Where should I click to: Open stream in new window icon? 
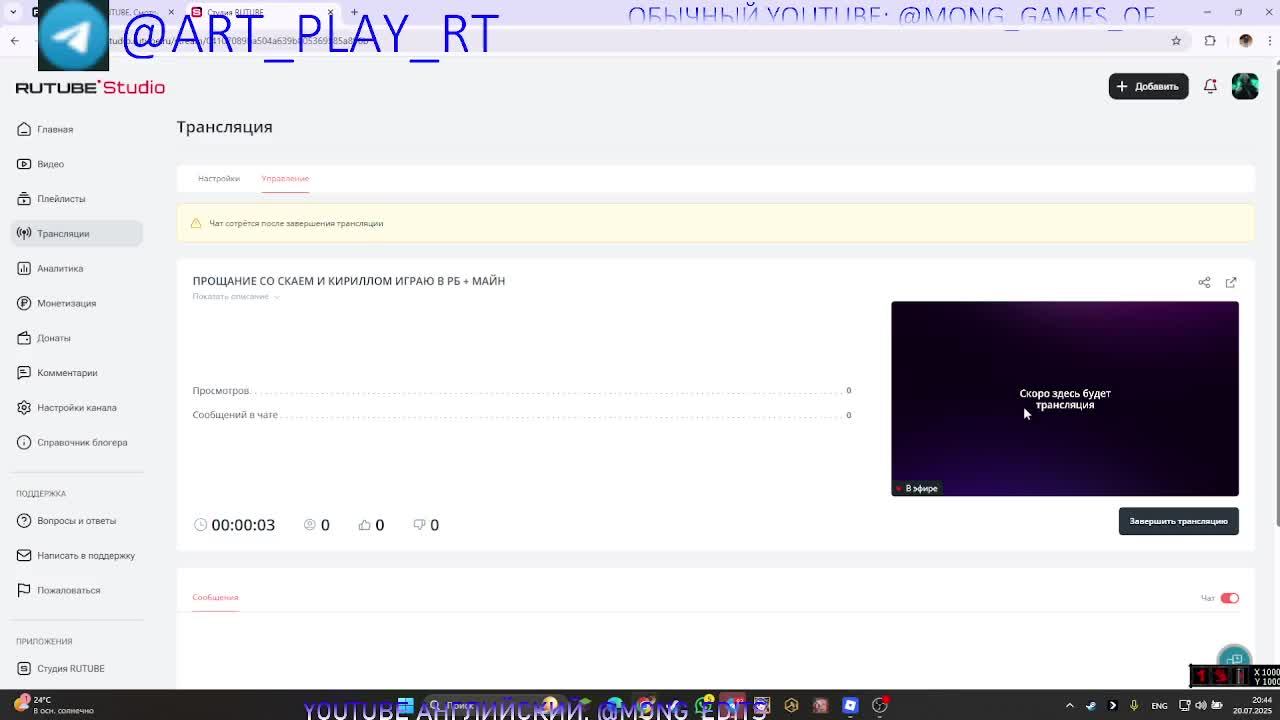coord(1231,282)
